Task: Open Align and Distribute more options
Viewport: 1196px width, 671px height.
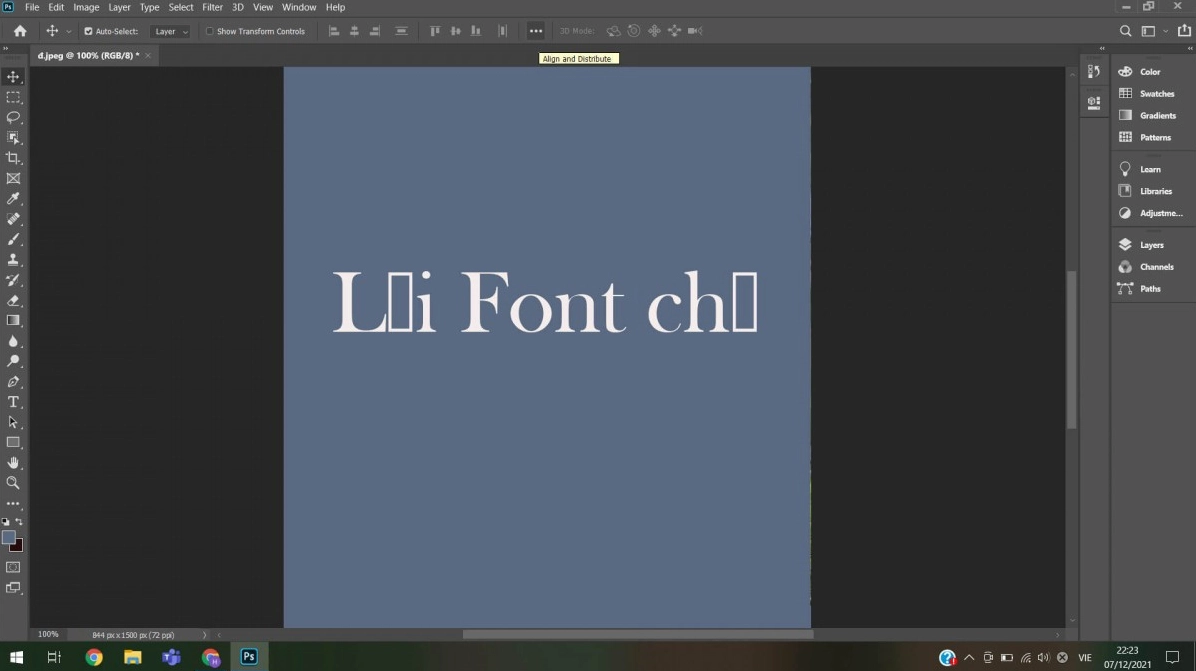Action: pyautogui.click(x=535, y=31)
